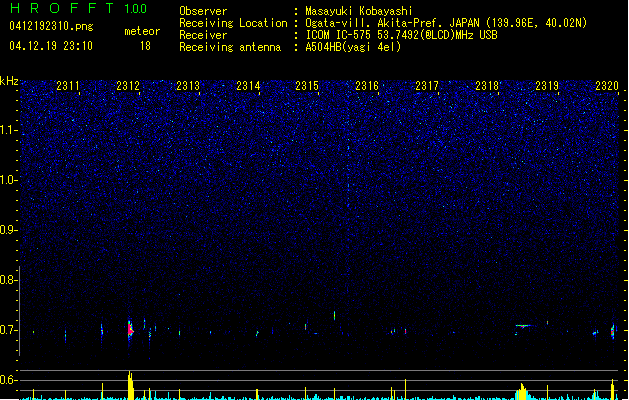Click the yellow intensity cluster before 2319
The height and width of the screenshot is (400, 629).
pyautogui.click(x=522, y=392)
